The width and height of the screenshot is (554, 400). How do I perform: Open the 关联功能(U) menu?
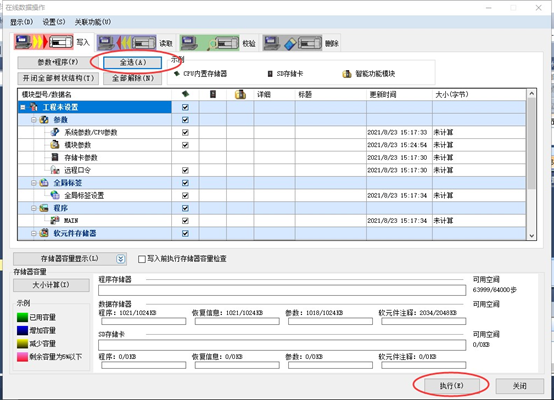[93, 22]
